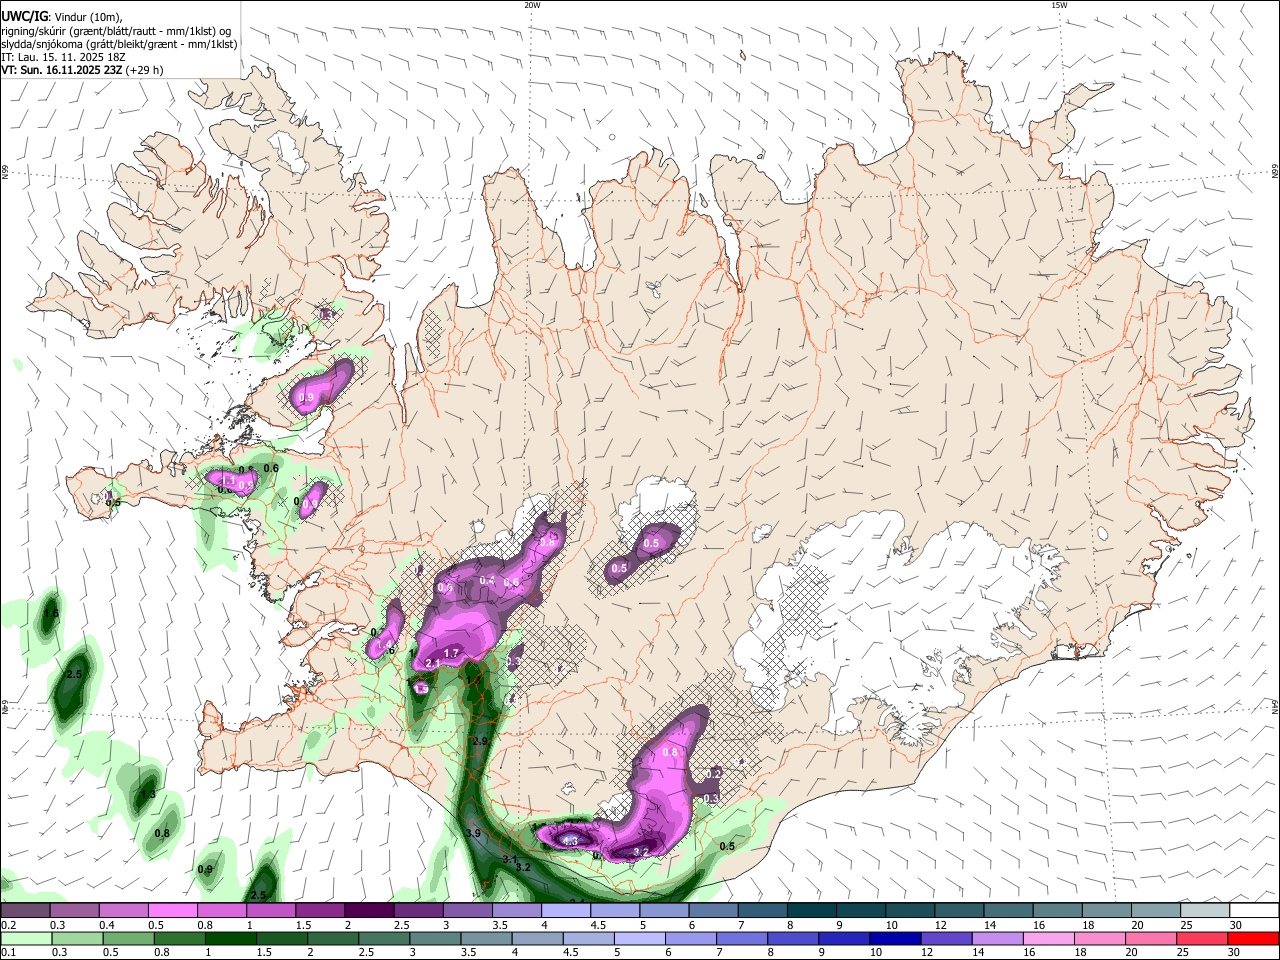Click the snow scale swatch from 6 to 7
Viewport: 1280px width, 960px height.
(713, 910)
